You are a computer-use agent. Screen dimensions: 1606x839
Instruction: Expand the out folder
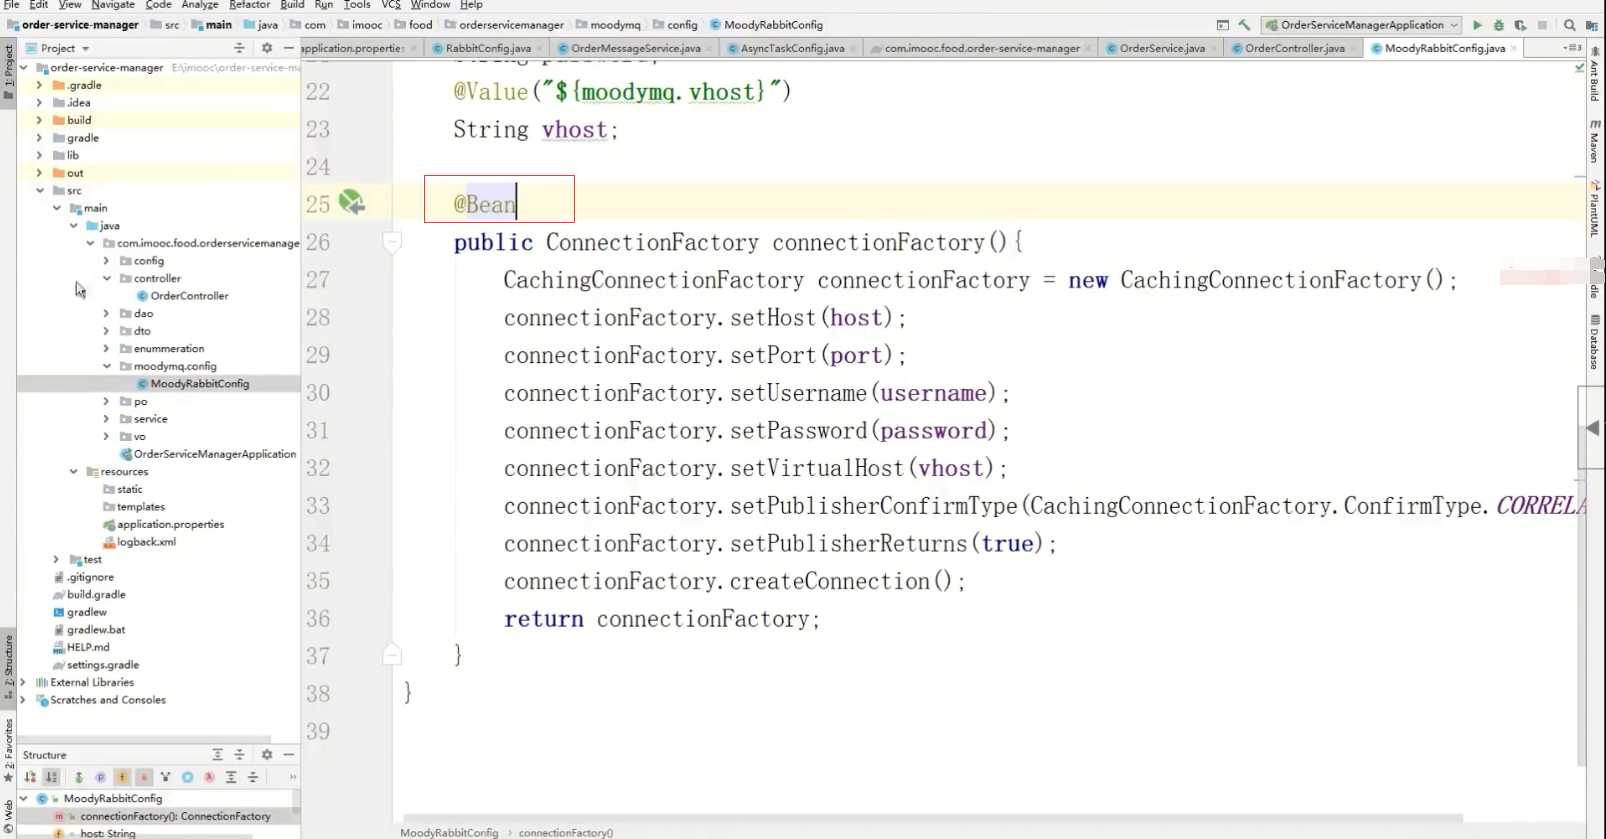[x=39, y=173]
